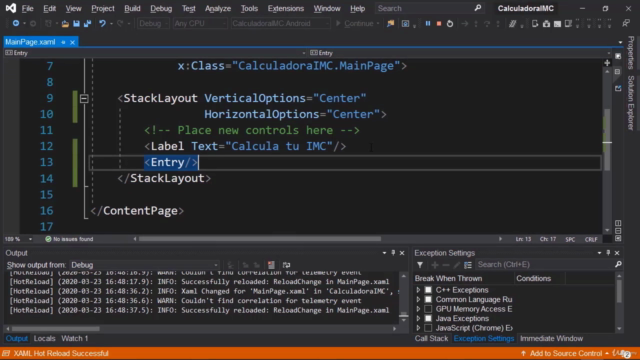Click the No issues found indicator
640x360 pixels.
pyautogui.click(x=69, y=239)
